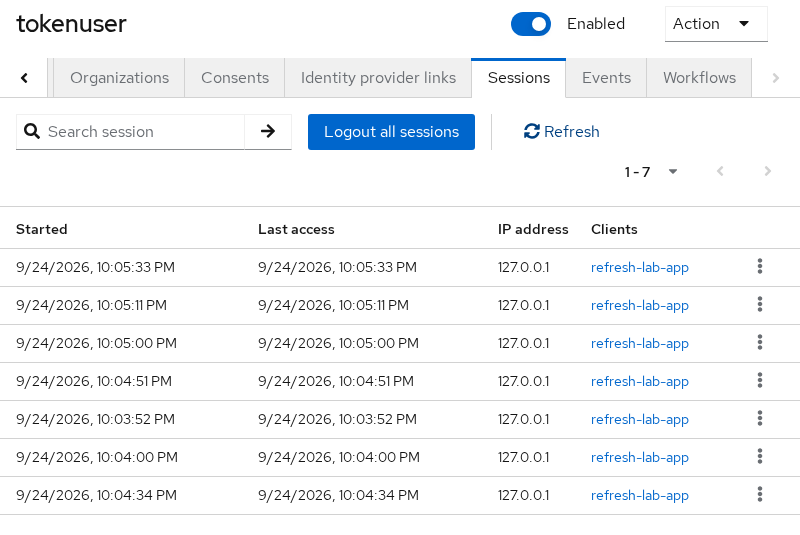Go to the Workflows tab

point(699,78)
